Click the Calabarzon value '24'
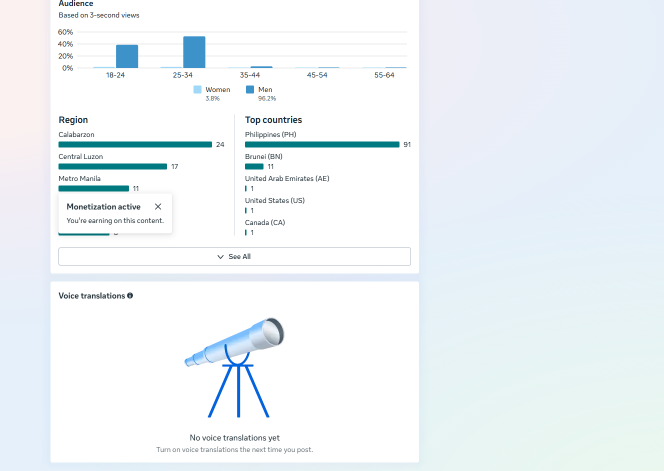 (220, 144)
